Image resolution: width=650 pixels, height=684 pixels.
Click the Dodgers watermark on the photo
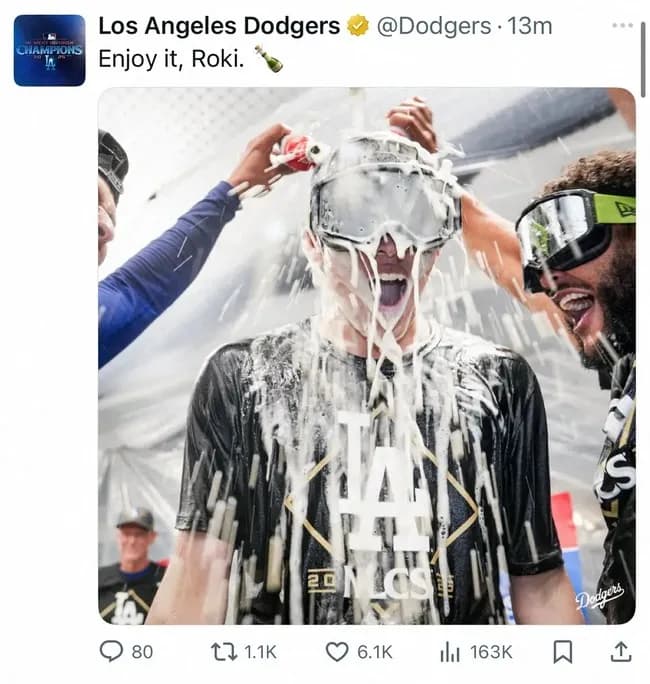(600, 596)
